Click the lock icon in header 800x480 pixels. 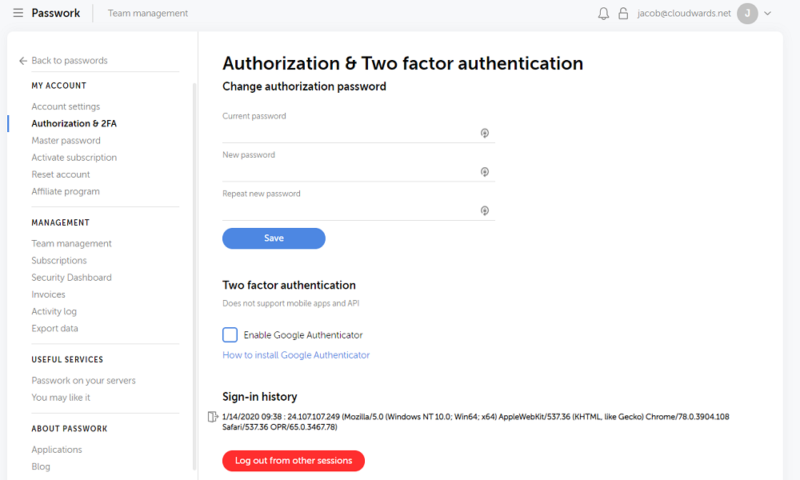click(623, 14)
